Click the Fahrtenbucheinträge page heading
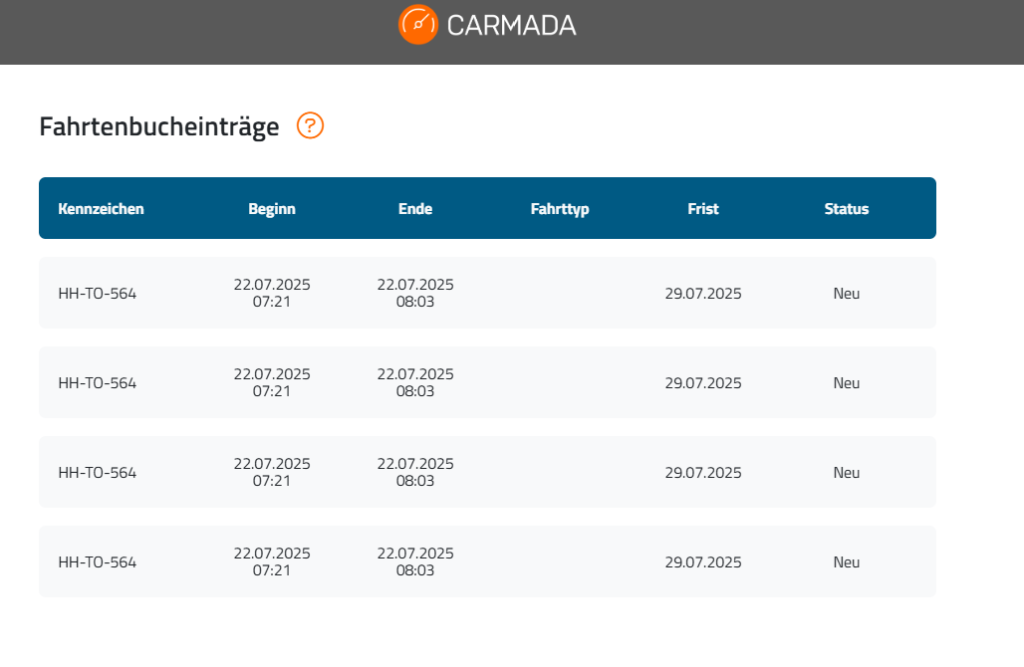This screenshot has width=1024, height=667. [159, 126]
